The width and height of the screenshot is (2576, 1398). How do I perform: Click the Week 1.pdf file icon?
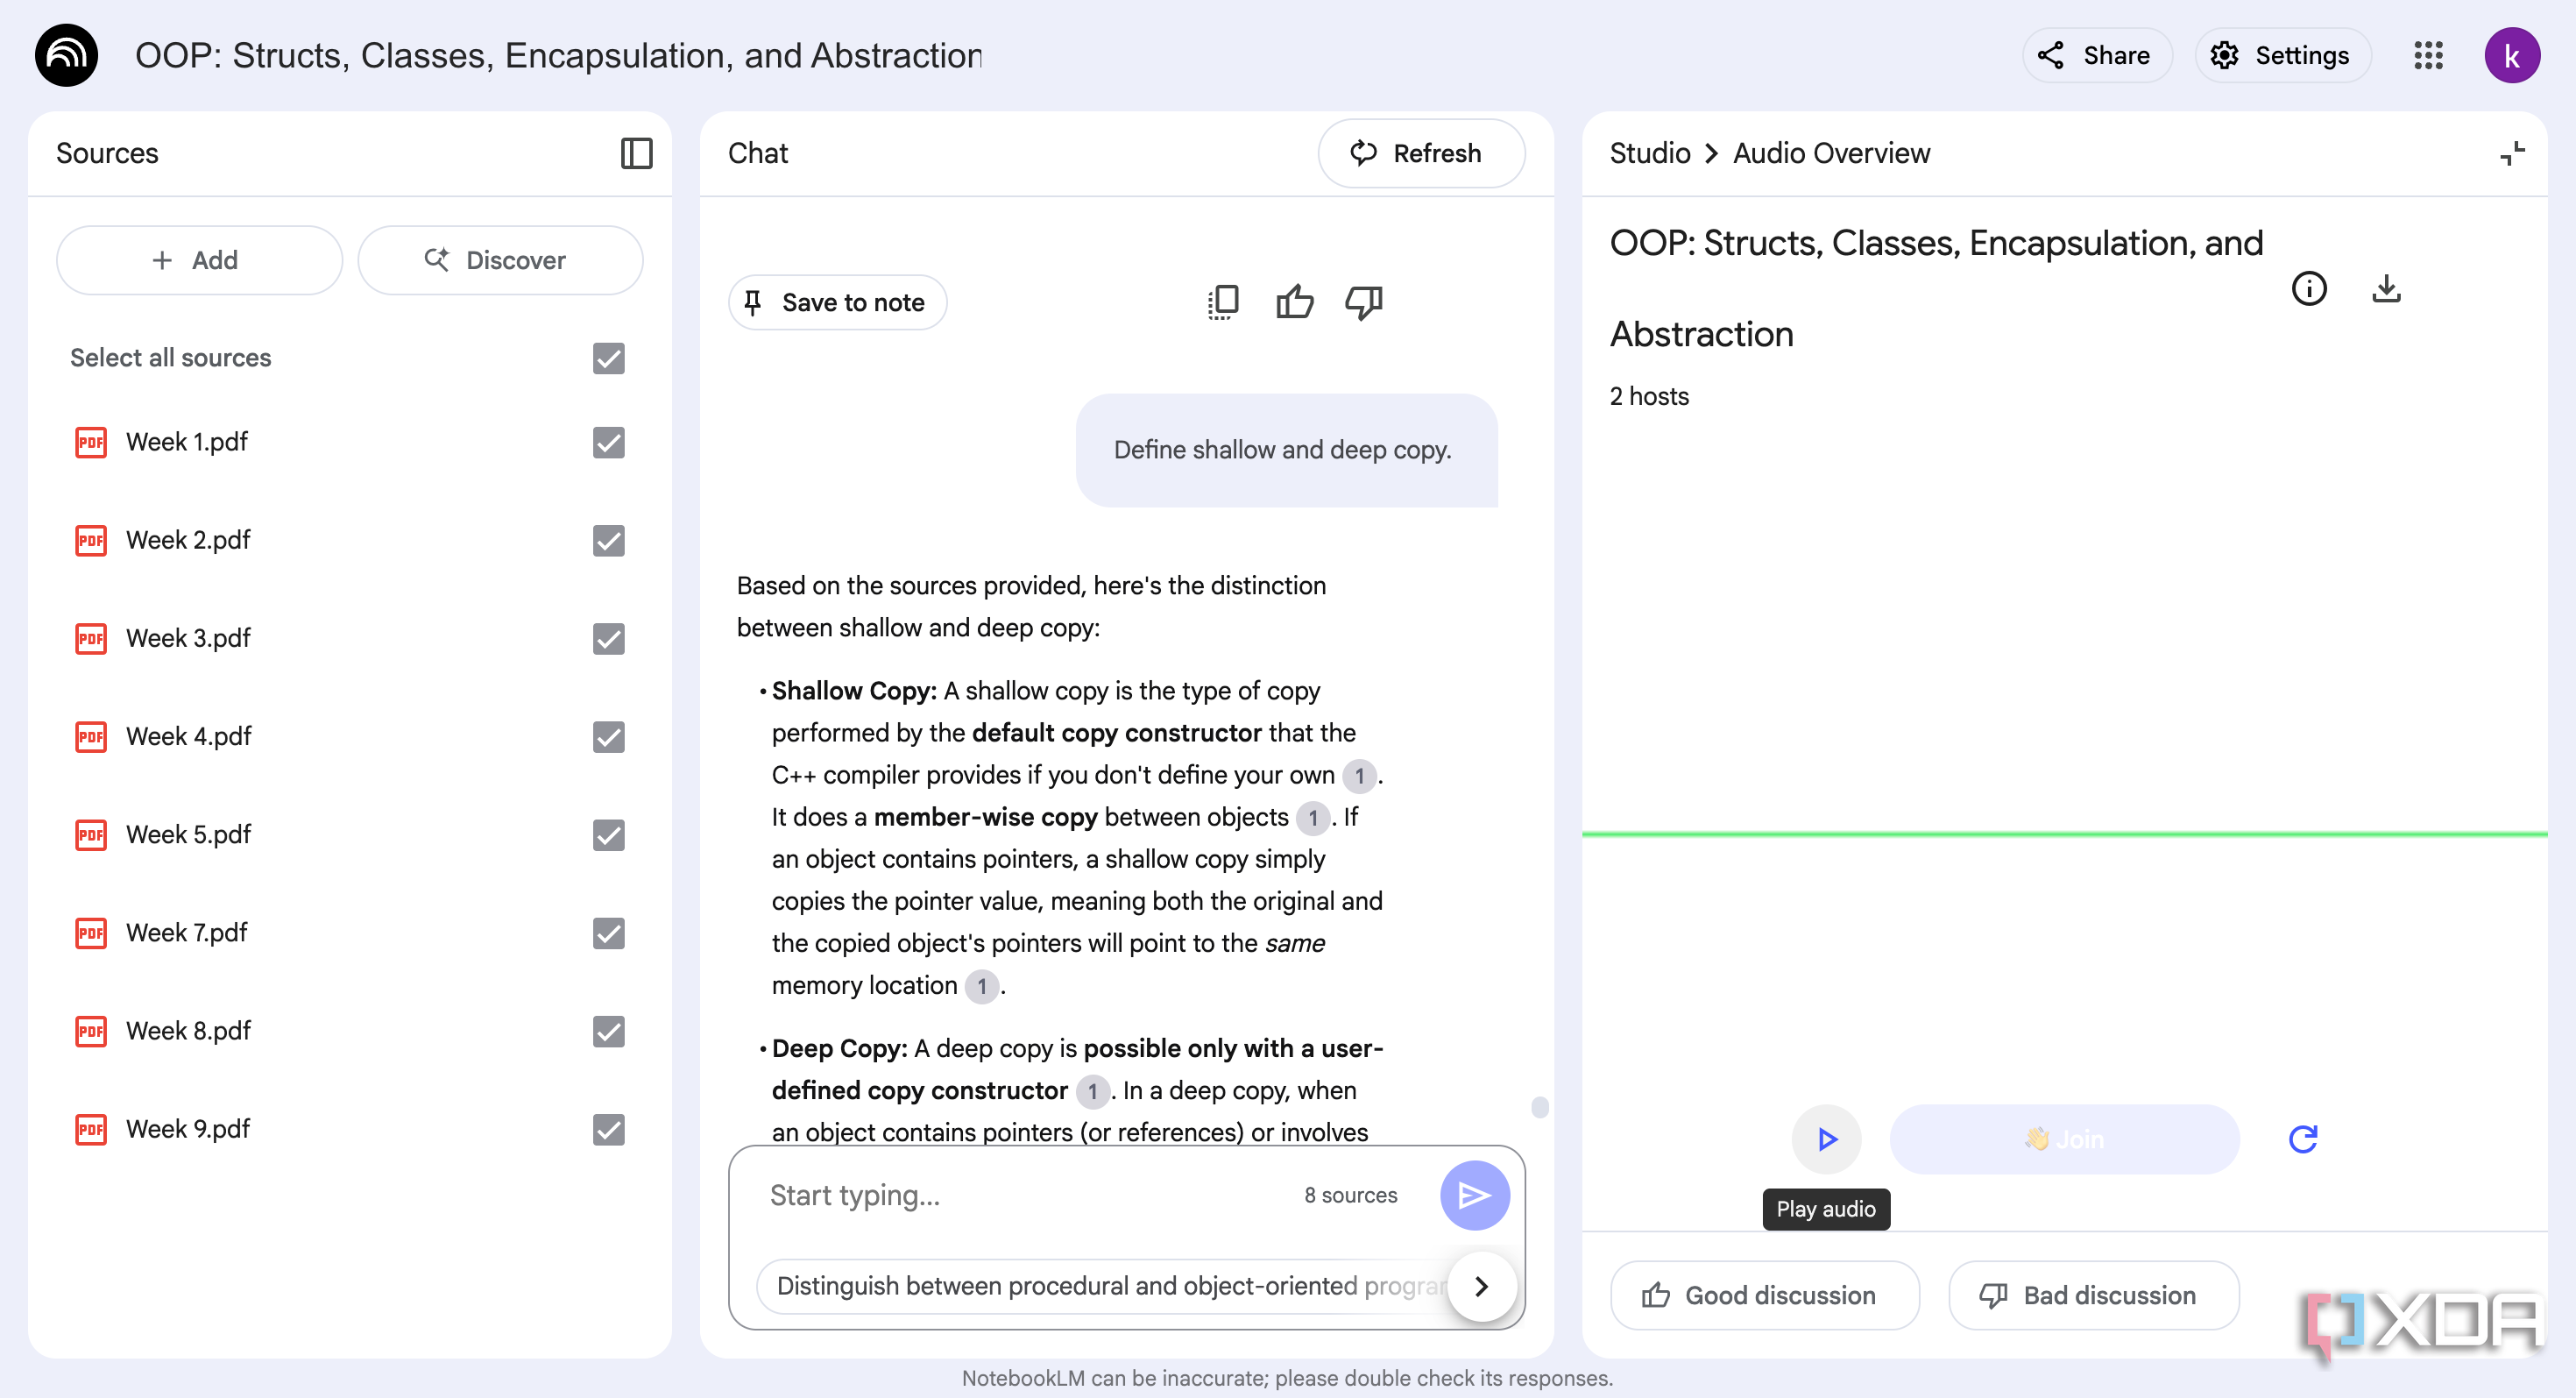pyautogui.click(x=91, y=442)
